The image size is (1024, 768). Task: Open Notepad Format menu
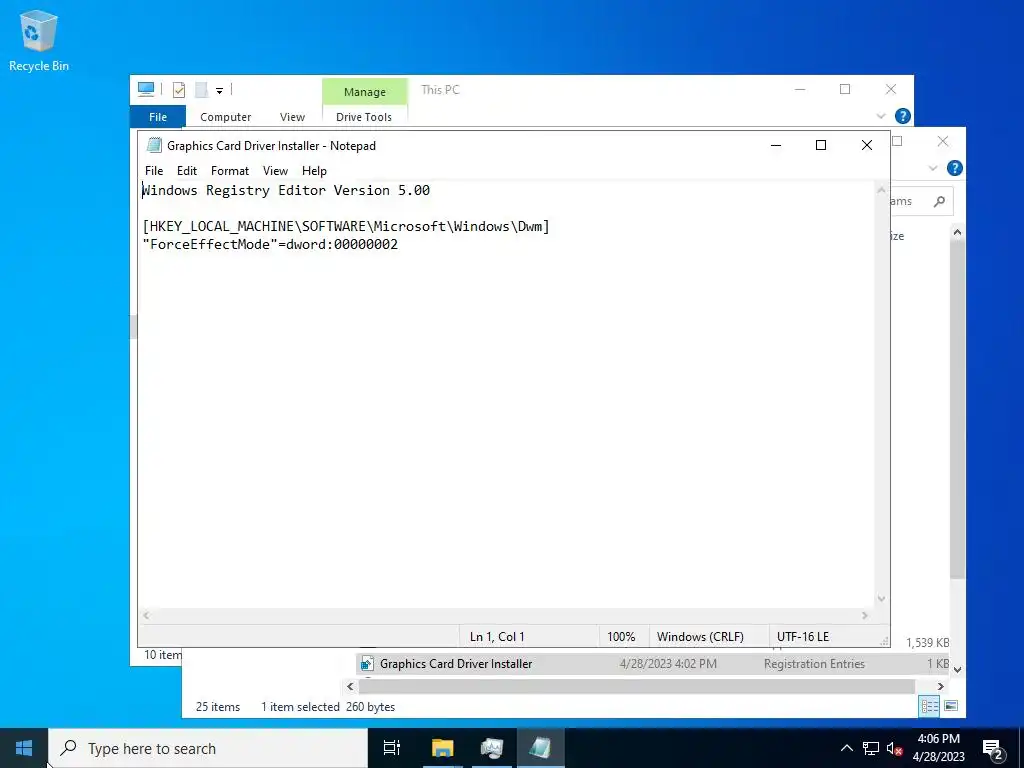pos(230,170)
